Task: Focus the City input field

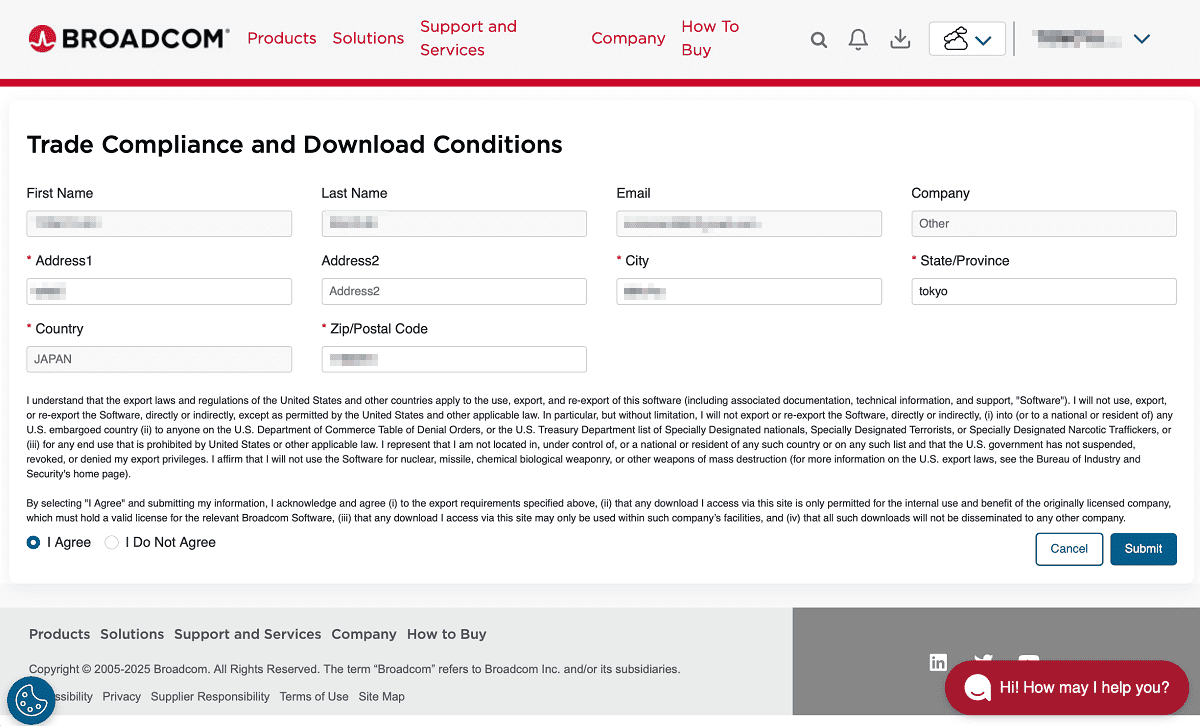Action: [749, 291]
